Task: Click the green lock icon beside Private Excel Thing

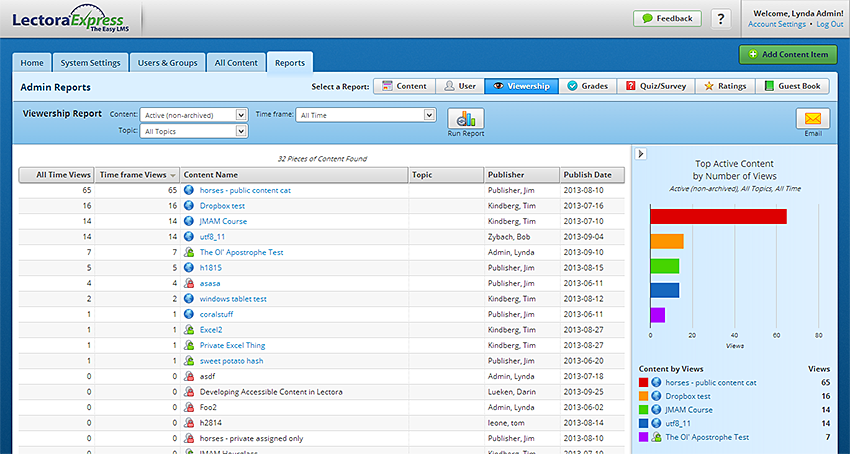Action: click(189, 345)
